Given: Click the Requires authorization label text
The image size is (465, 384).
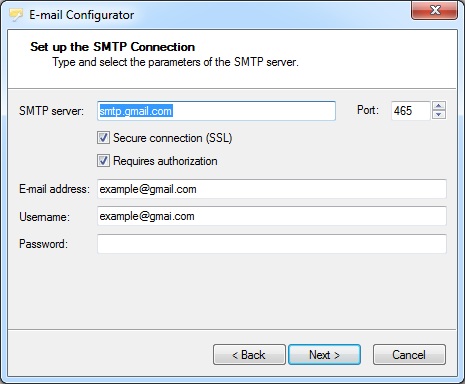Looking at the screenshot, I should [165, 161].
